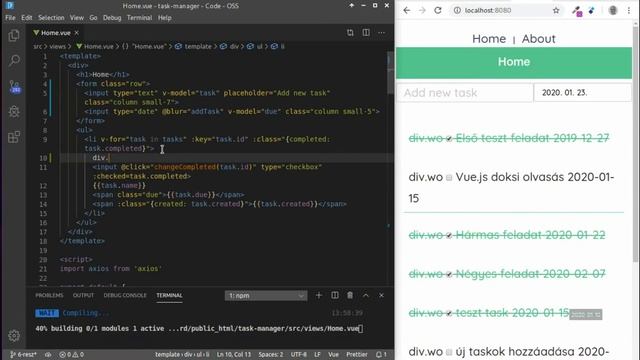640x360 pixels.
Task: Click the browser Back arrow
Action: click(407, 11)
